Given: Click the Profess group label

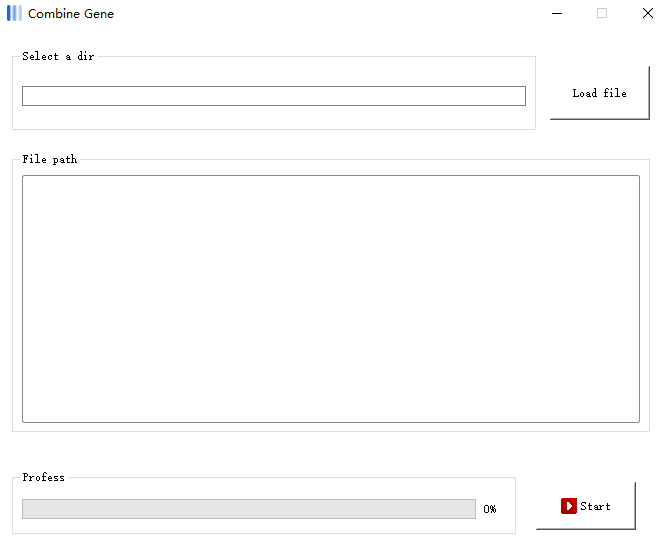Looking at the screenshot, I should click(x=43, y=477).
